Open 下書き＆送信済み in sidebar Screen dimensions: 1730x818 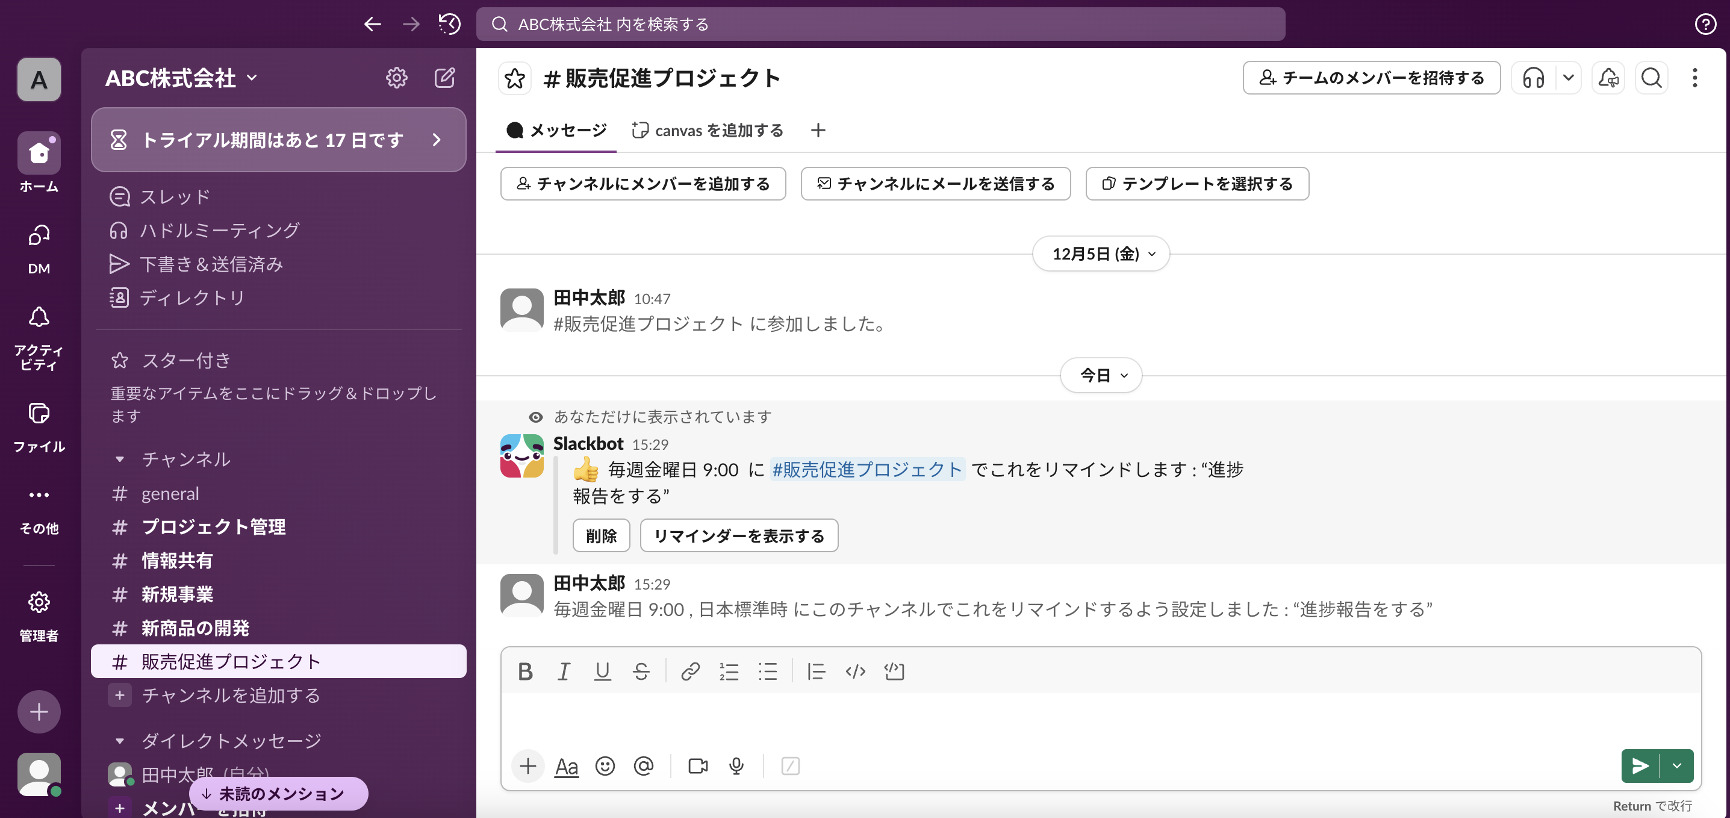279,264
